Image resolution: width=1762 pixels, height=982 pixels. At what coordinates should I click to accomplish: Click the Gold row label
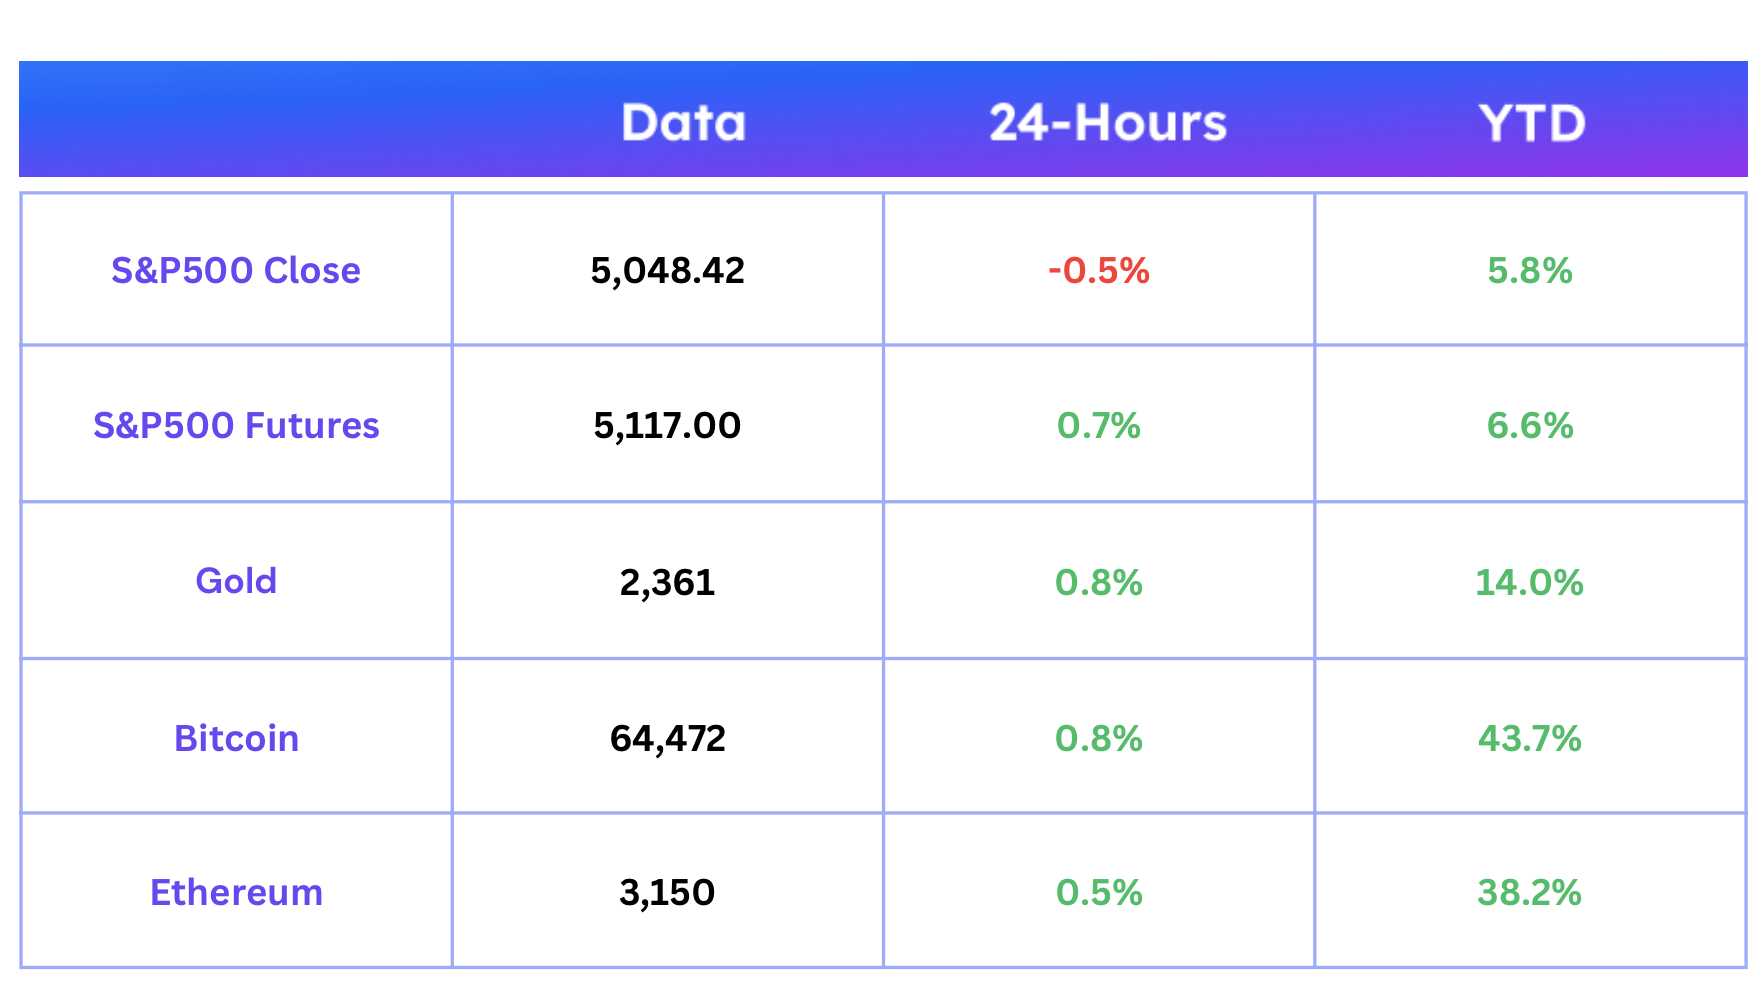pyautogui.click(x=236, y=581)
